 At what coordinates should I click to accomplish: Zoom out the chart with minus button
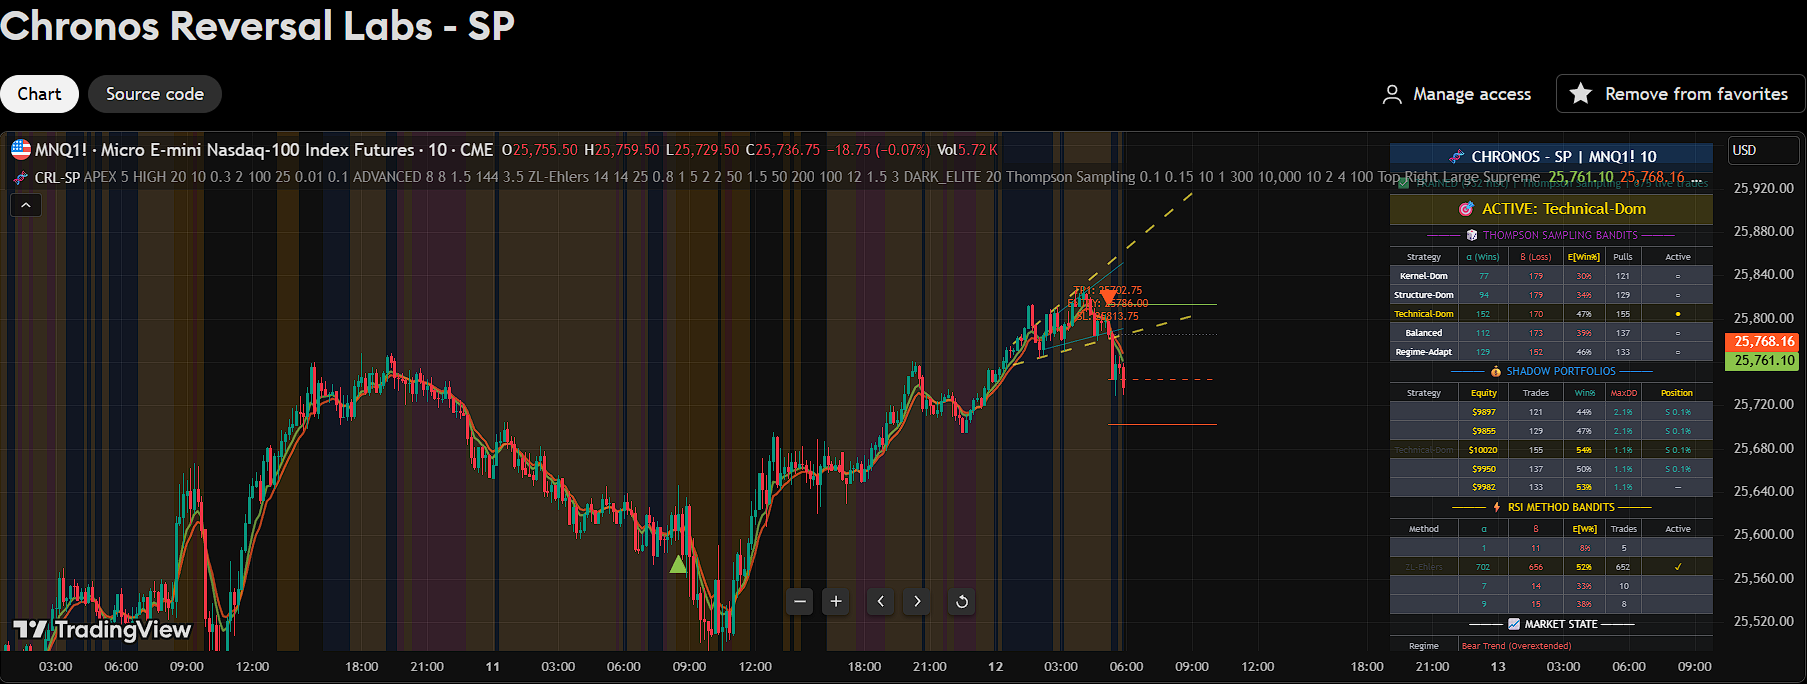(x=799, y=601)
